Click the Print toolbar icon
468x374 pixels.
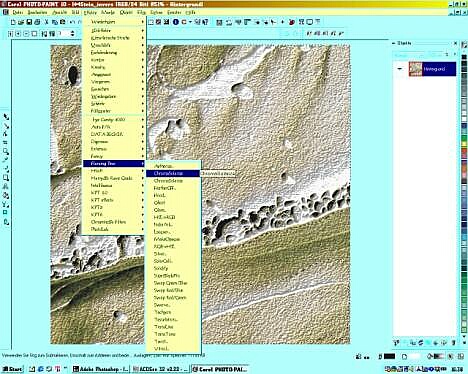click(x=37, y=22)
